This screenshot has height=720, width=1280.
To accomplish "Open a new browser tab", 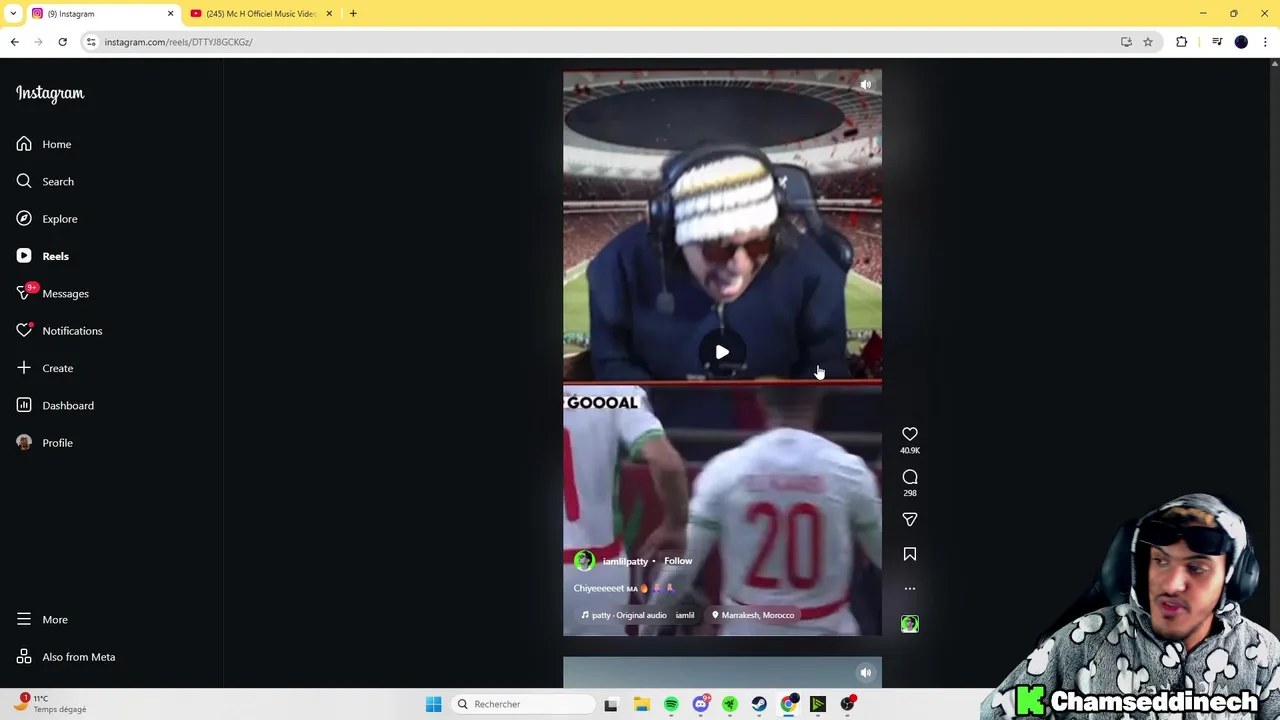I will click(x=353, y=13).
